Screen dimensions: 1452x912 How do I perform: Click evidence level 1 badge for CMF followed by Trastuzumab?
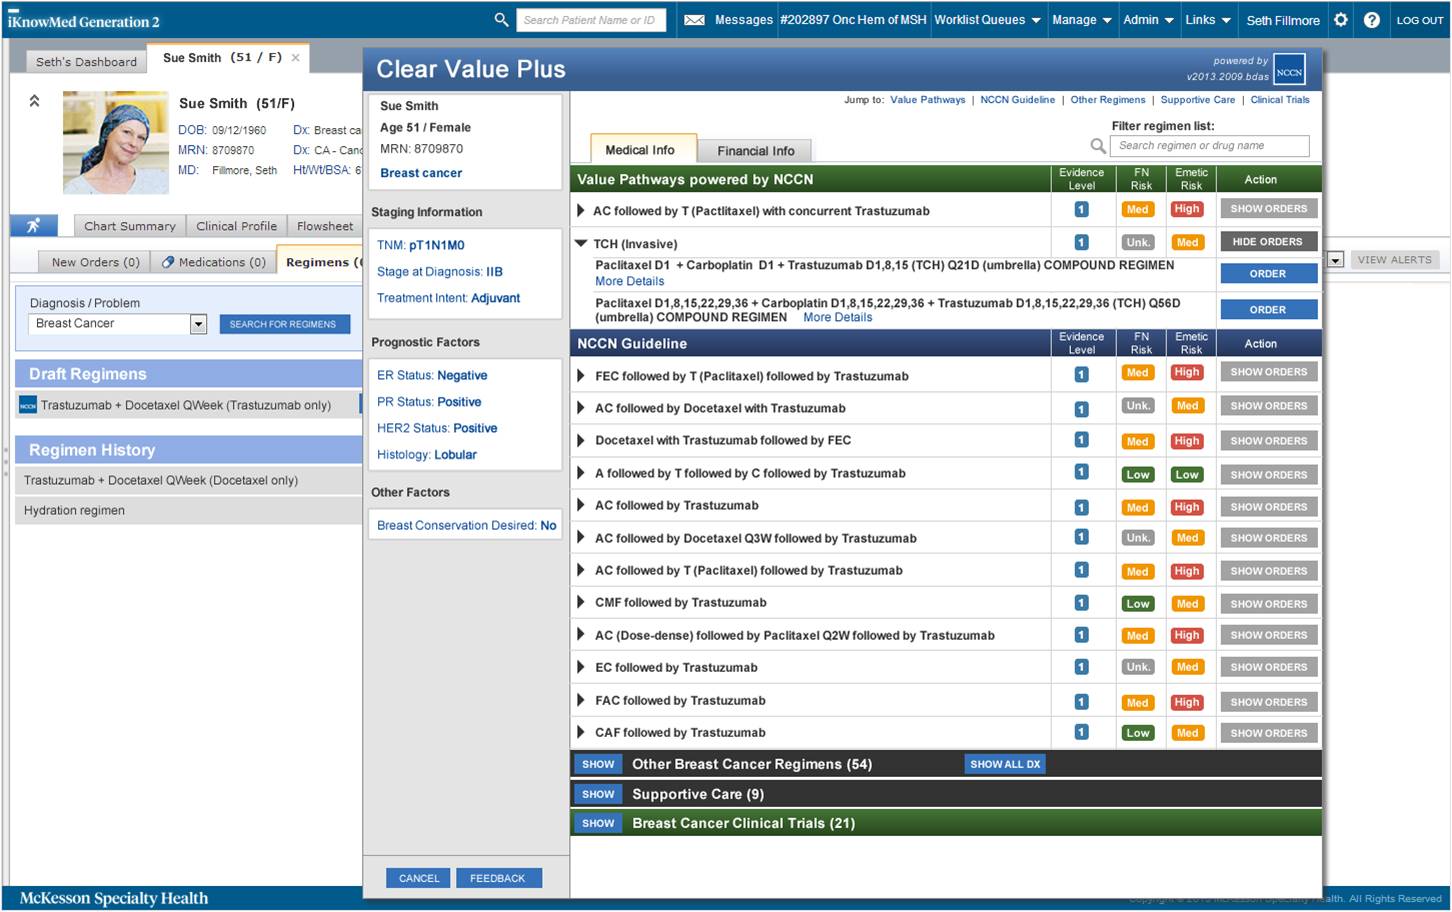pos(1081,603)
